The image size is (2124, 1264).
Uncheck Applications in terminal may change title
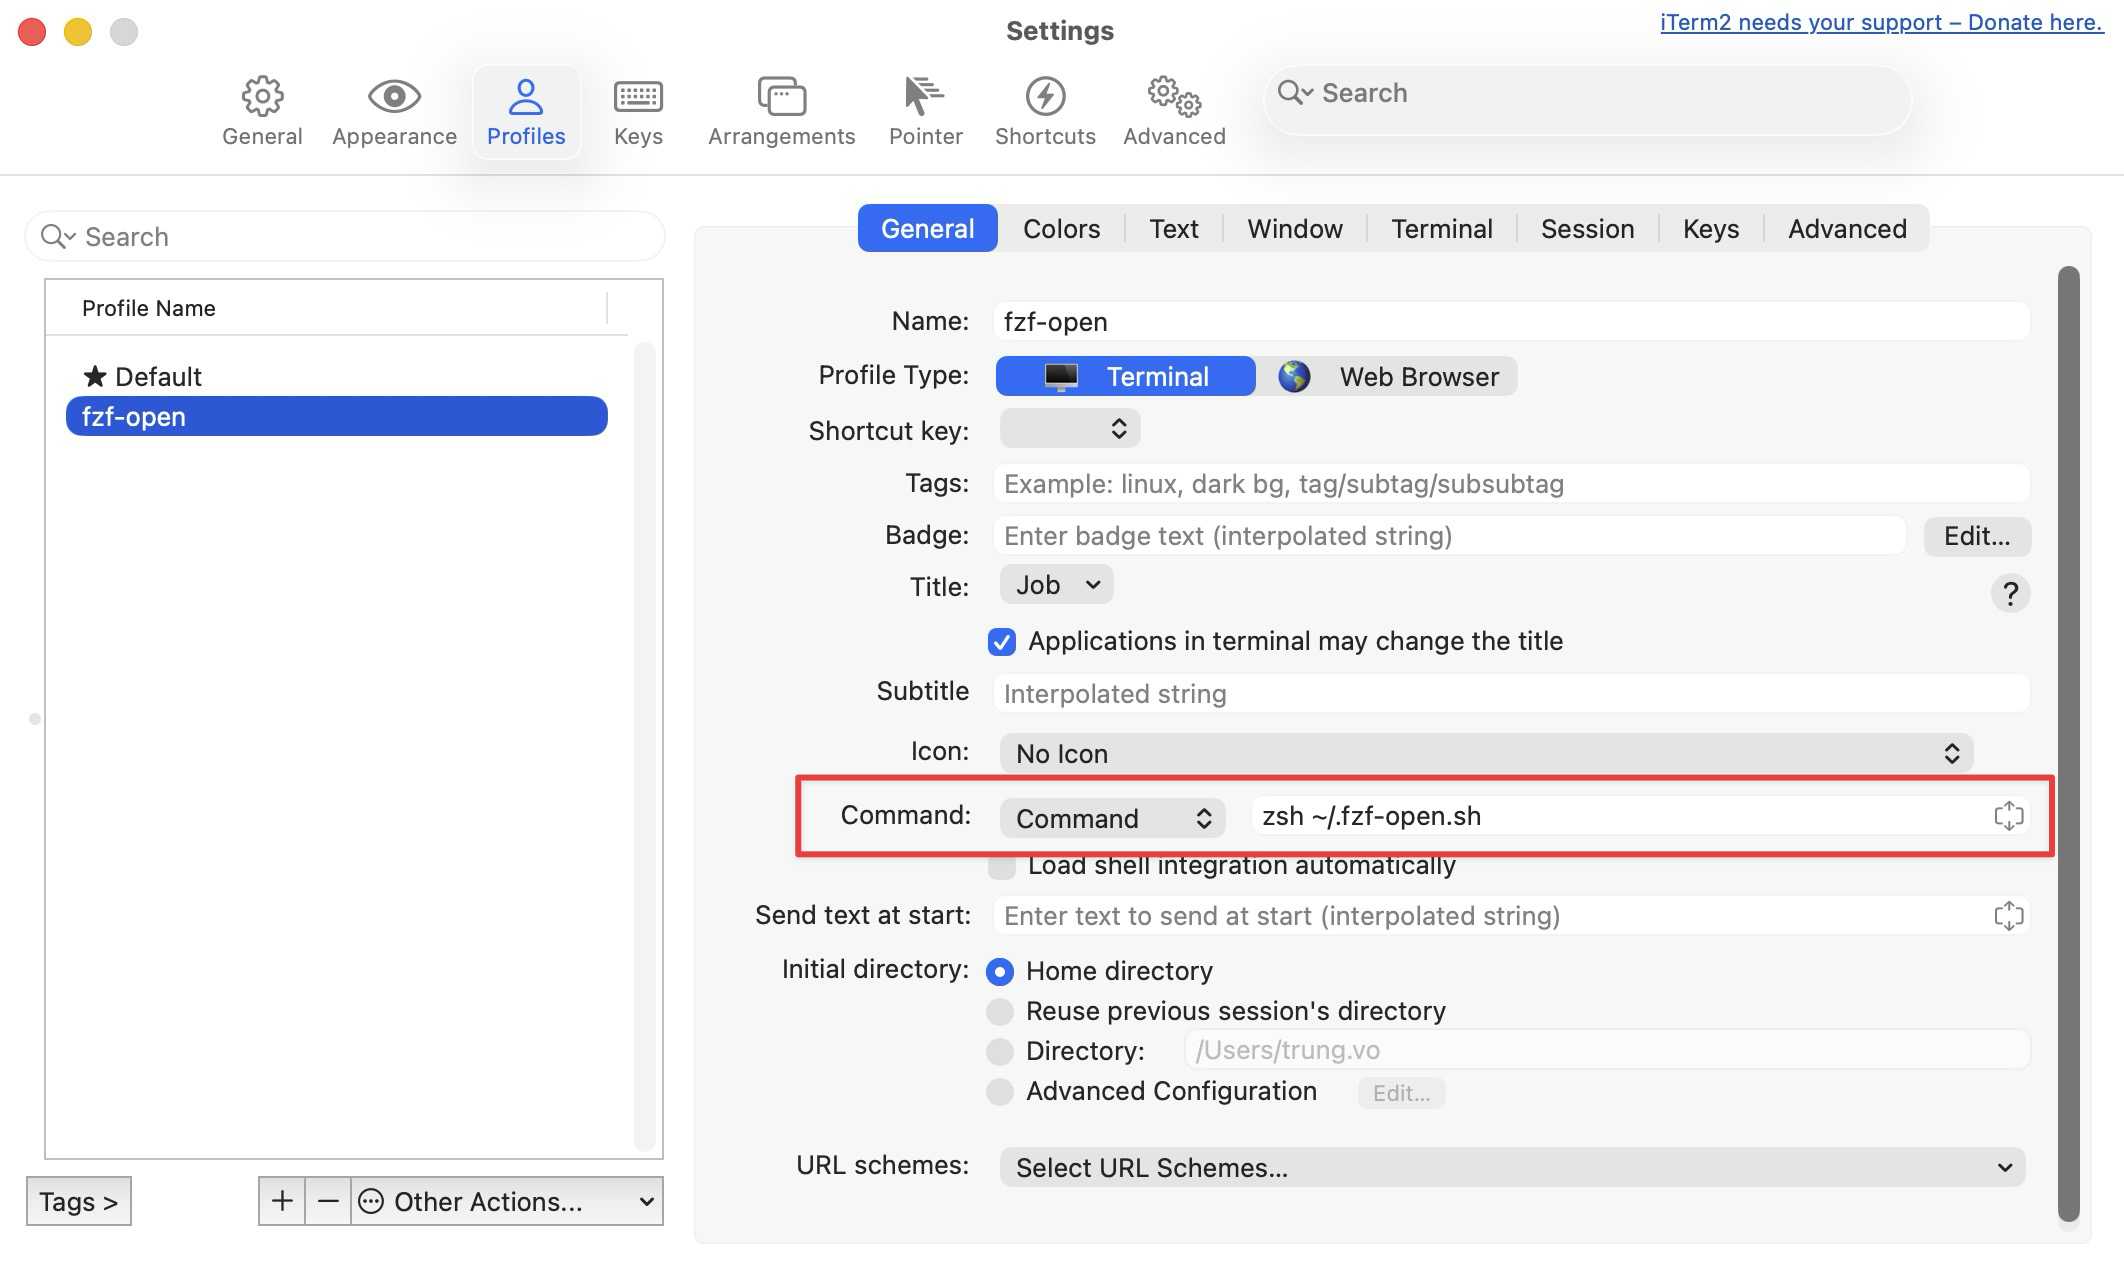[x=1002, y=642]
